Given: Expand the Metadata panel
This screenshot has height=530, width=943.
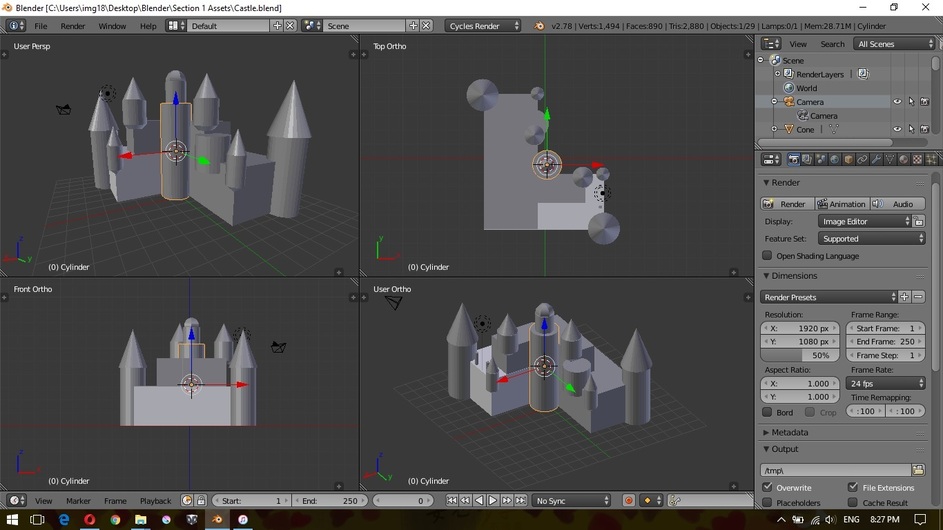Looking at the screenshot, I should point(789,433).
